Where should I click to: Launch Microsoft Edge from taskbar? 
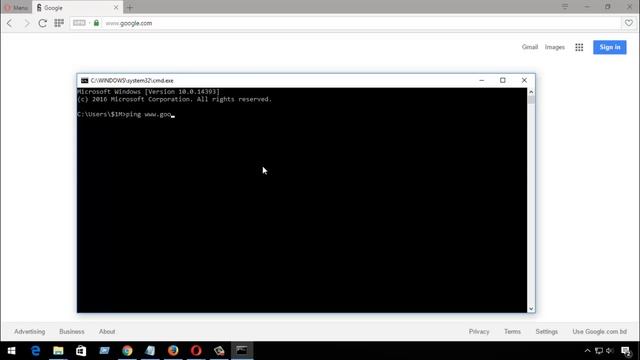(36, 351)
